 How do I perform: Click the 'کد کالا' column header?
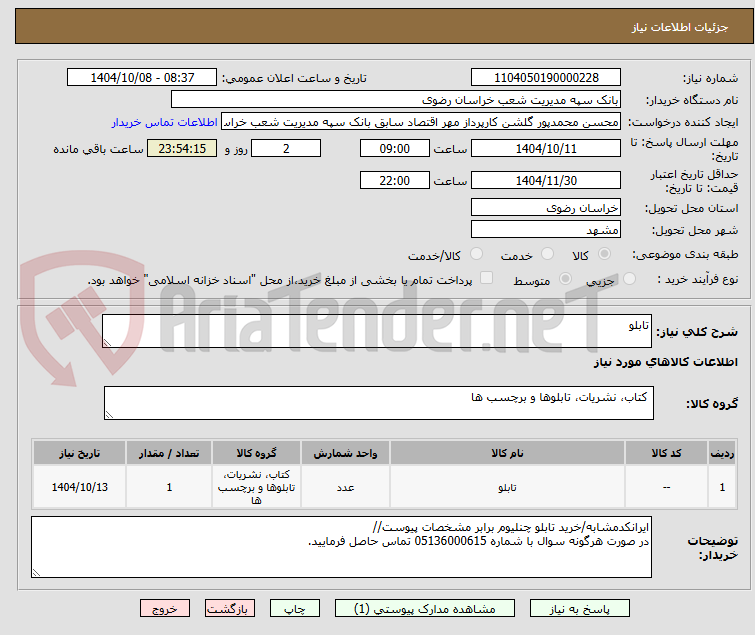pos(666,453)
